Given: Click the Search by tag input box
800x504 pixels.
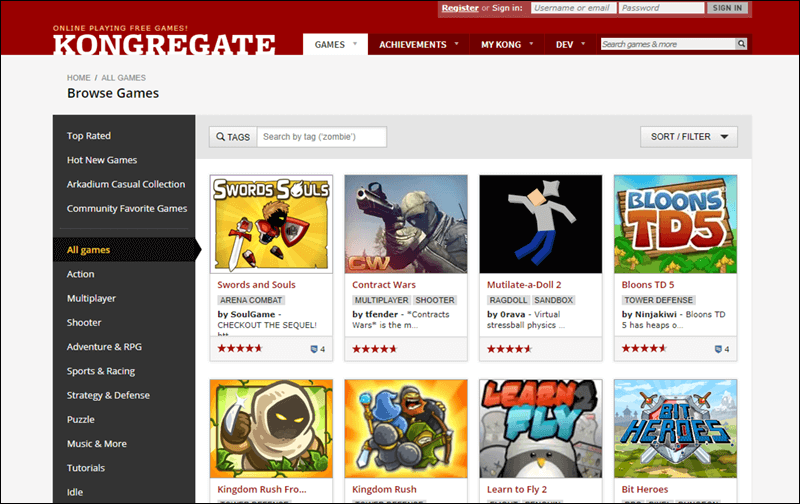Looking at the screenshot, I should click(x=321, y=137).
